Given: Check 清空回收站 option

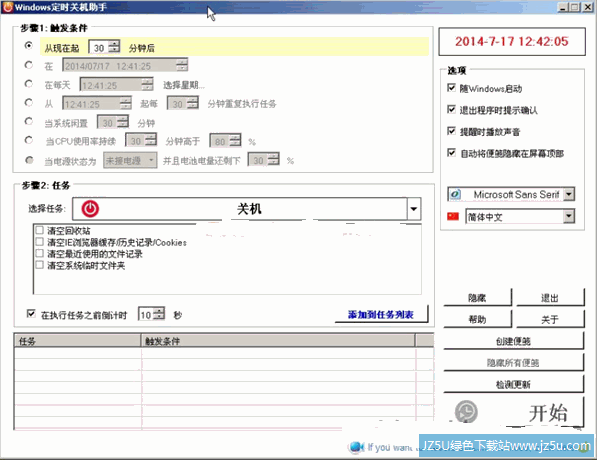Looking at the screenshot, I should tap(39, 230).
